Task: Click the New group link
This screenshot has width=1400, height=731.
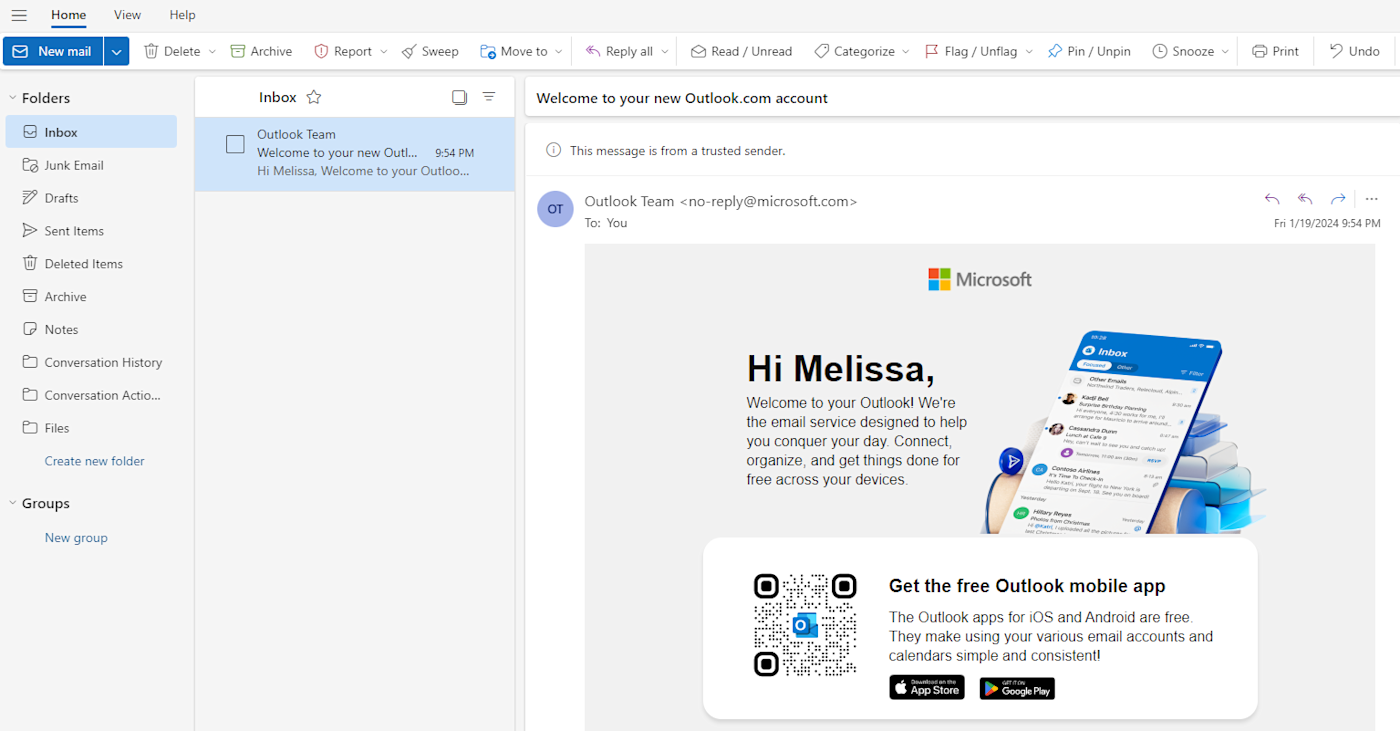Action: [x=76, y=538]
